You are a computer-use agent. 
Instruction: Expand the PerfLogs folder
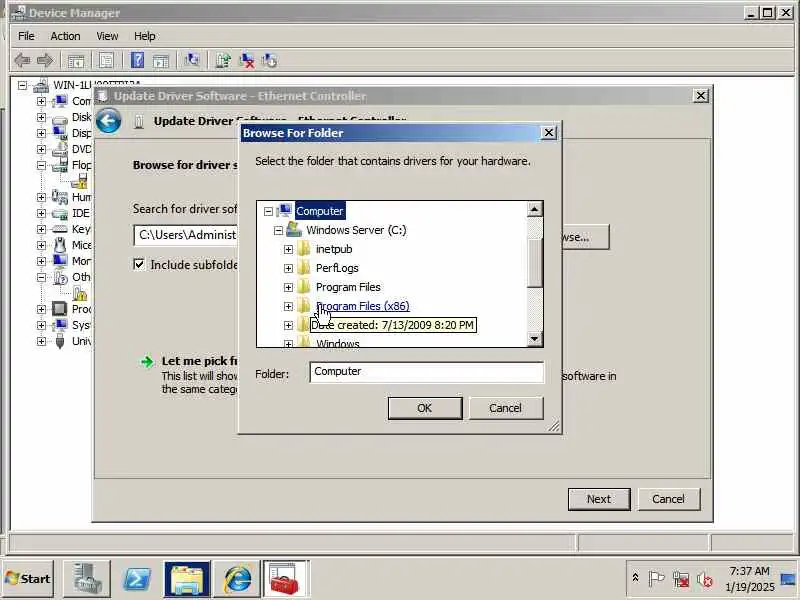288,268
